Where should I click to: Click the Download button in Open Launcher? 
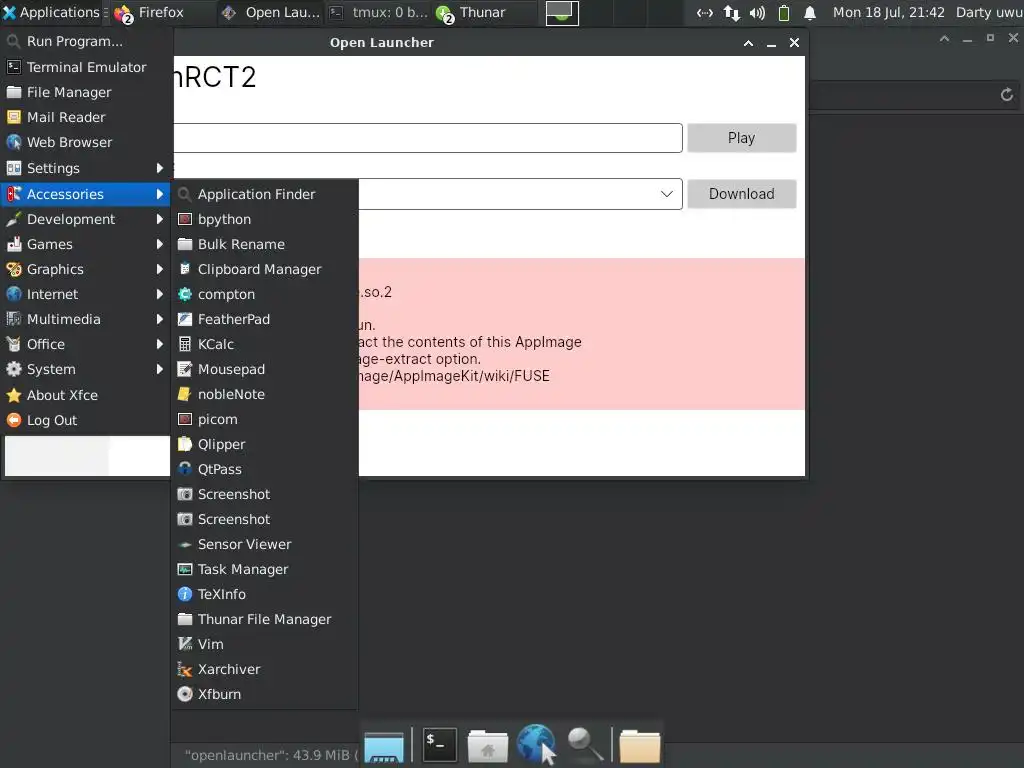(x=741, y=194)
